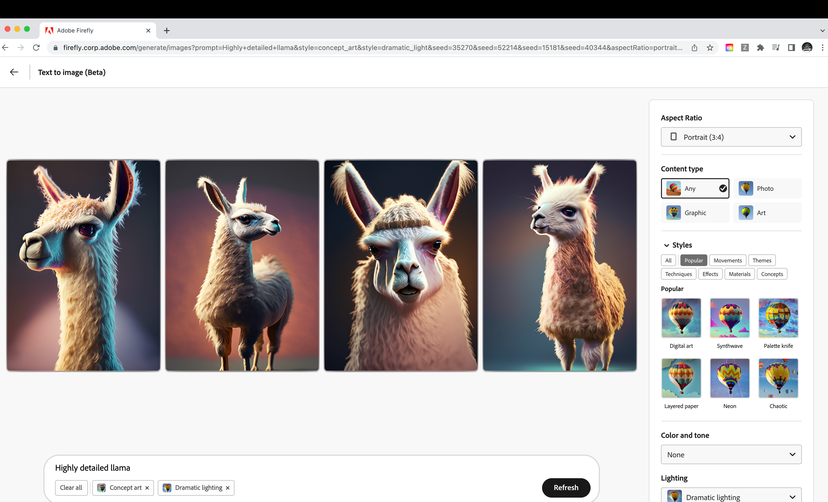This screenshot has height=502, width=828.
Task: Apply the Synthwave style
Action: [x=730, y=318]
